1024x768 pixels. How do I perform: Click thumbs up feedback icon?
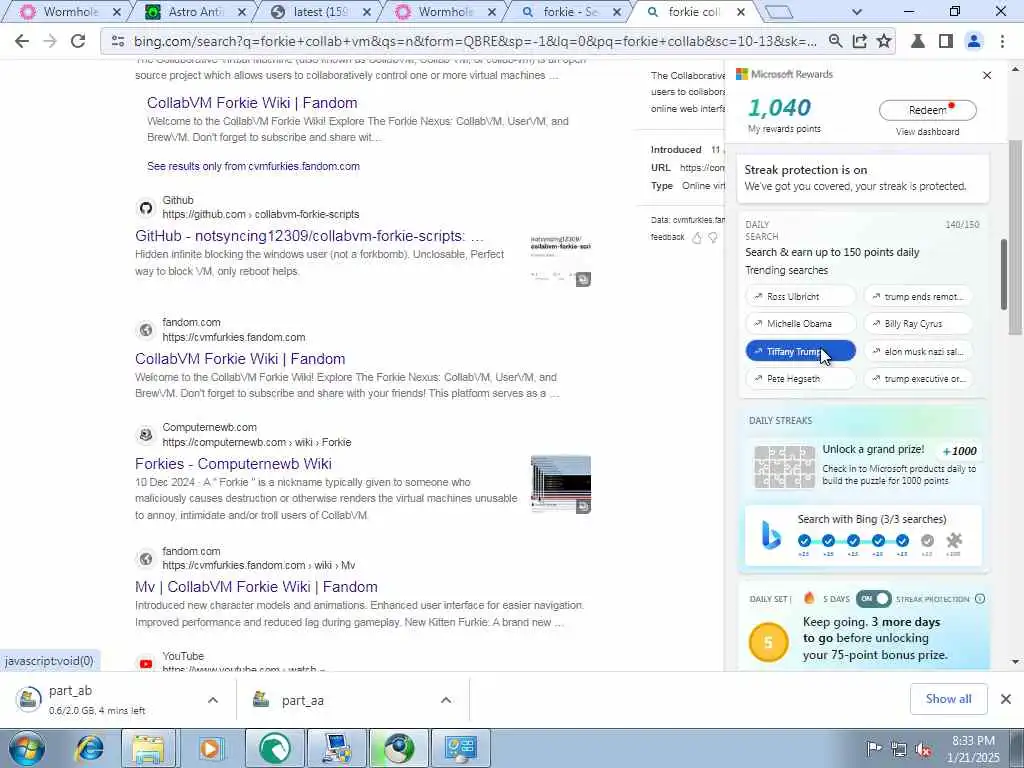697,238
